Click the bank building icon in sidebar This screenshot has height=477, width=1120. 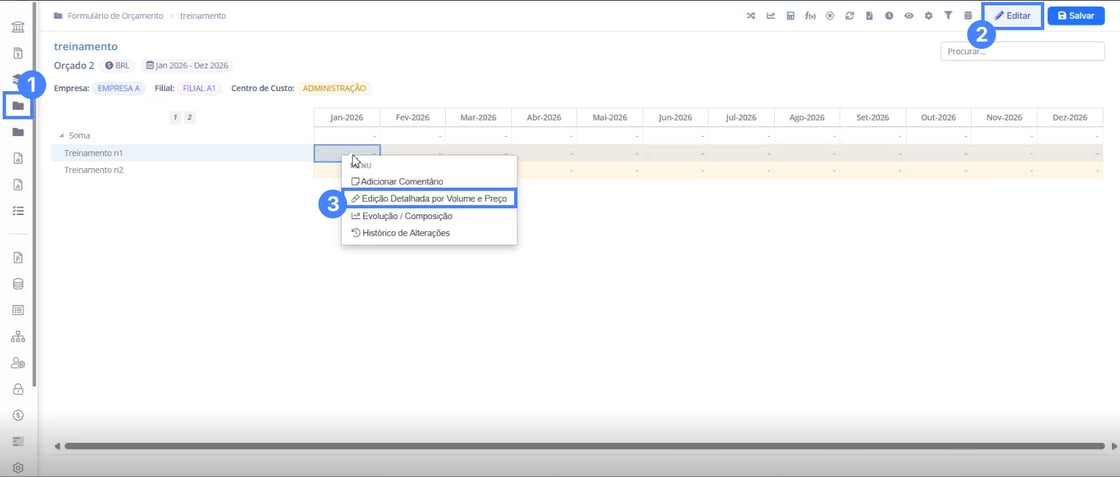(x=18, y=27)
